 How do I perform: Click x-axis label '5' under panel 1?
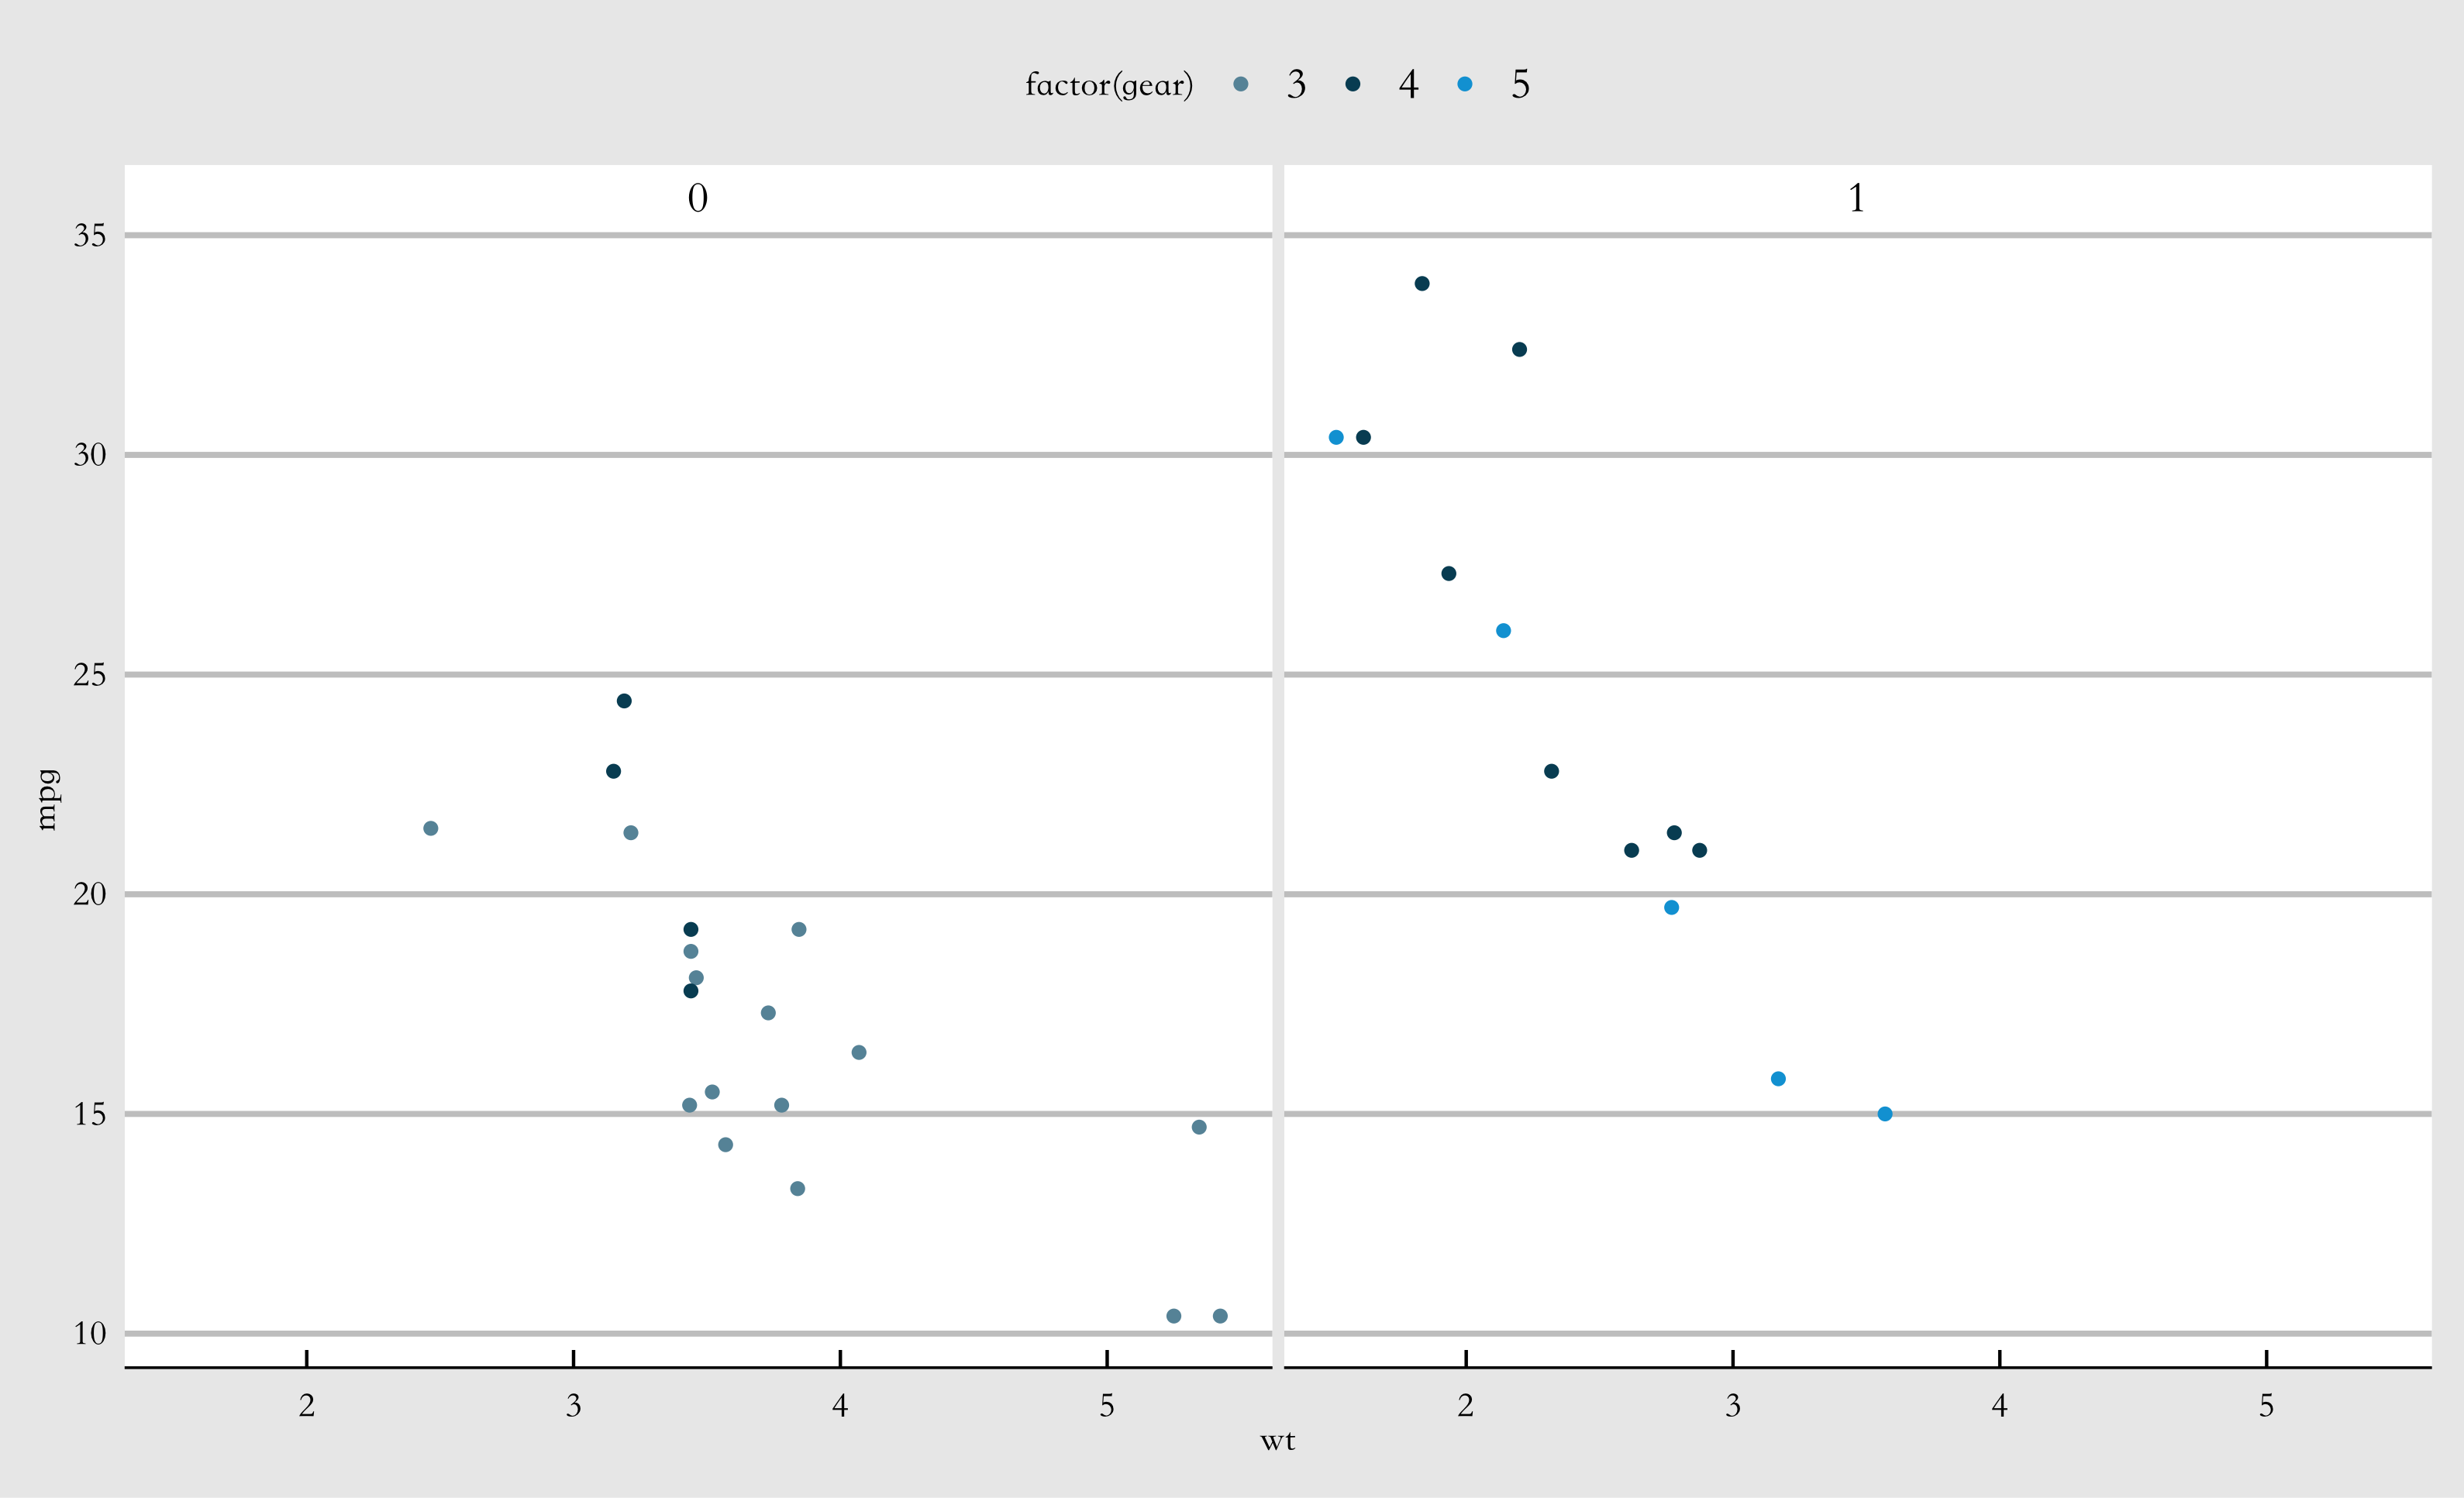pos(2267,1406)
